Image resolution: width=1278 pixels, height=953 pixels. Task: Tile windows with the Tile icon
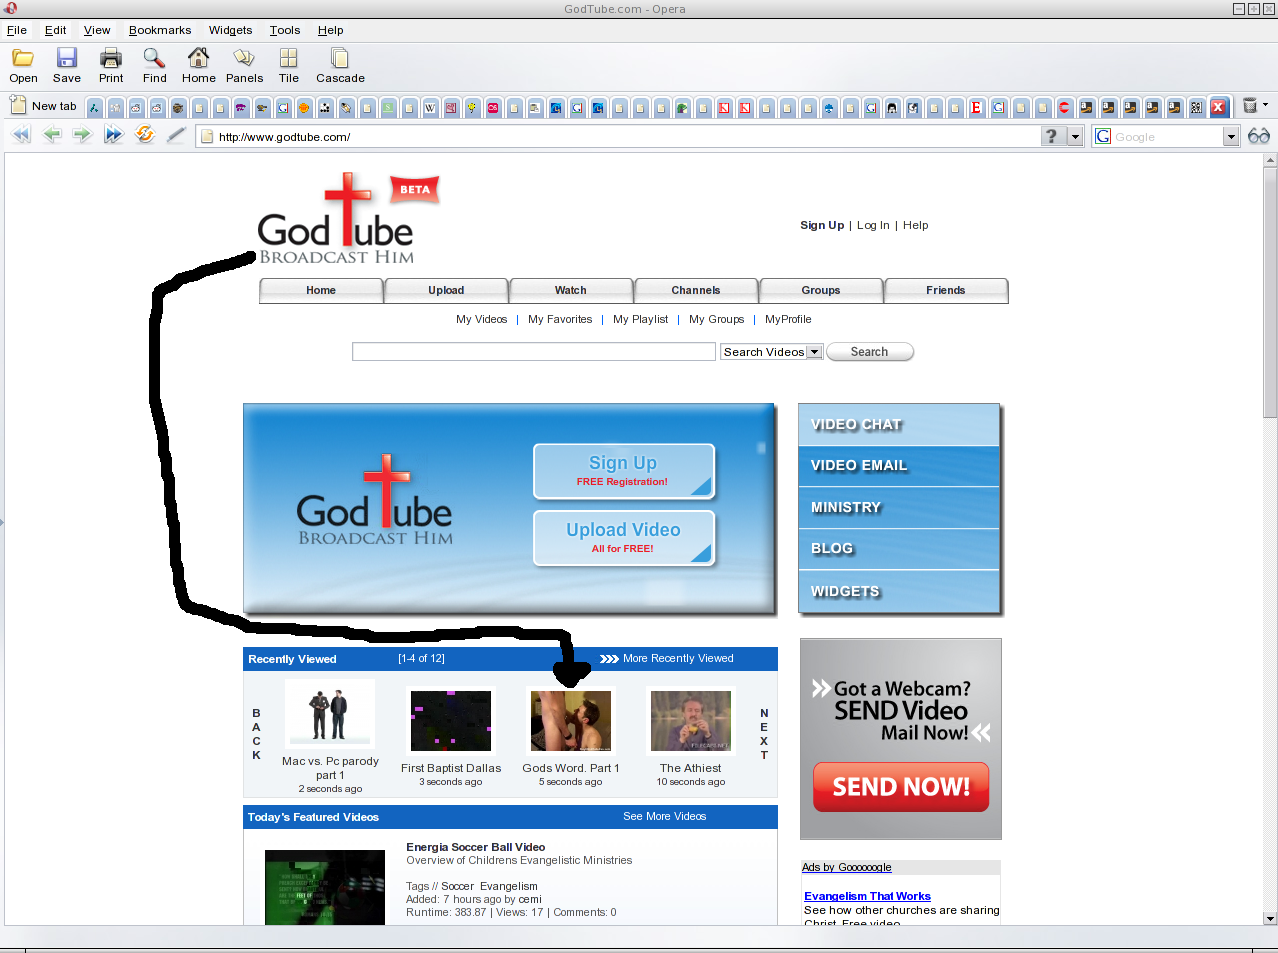pos(289,65)
